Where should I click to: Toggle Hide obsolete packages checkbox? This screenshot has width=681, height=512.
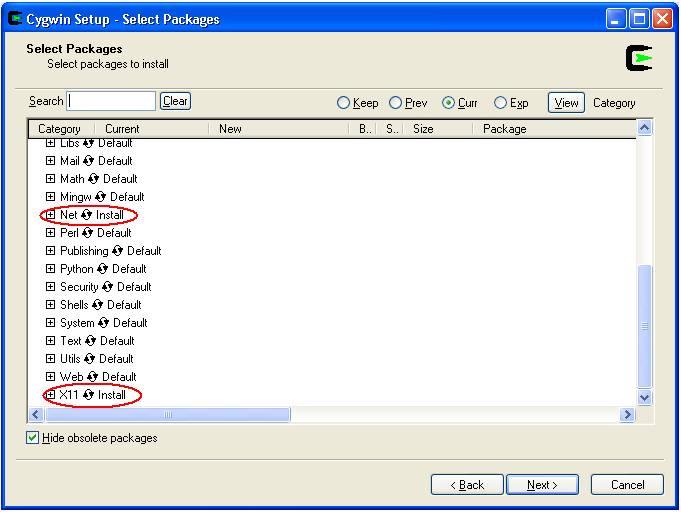[x=32, y=438]
